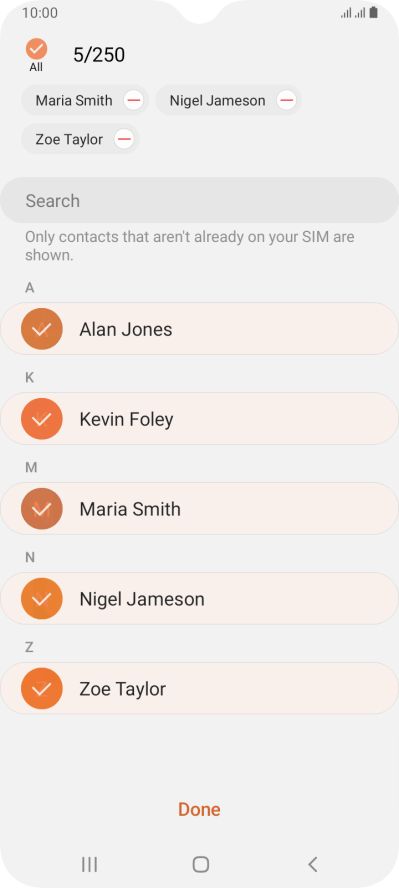This screenshot has height=888, width=399.
Task: Deselect Maria Smith's checkmark in list
Action: [x=41, y=509]
